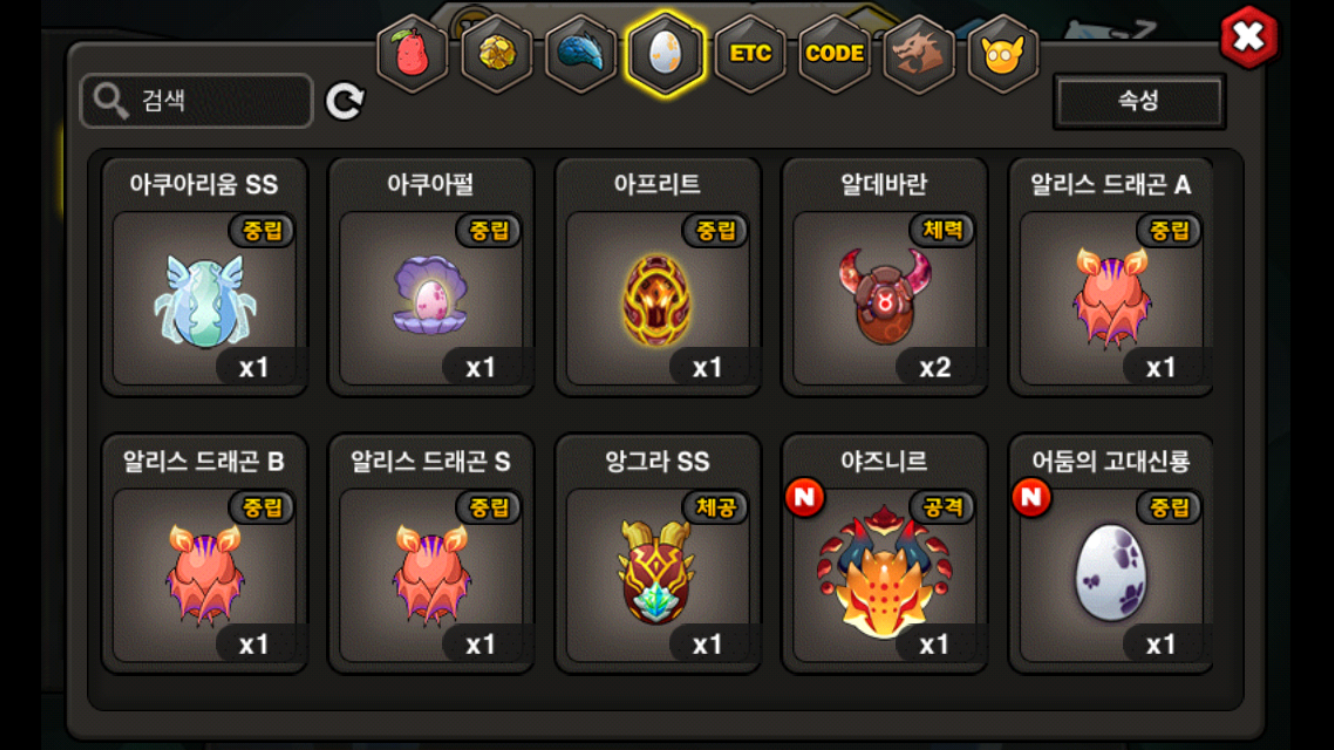Pick the 아쿠아펄 shell egg
The width and height of the screenshot is (1334, 750).
click(431, 277)
